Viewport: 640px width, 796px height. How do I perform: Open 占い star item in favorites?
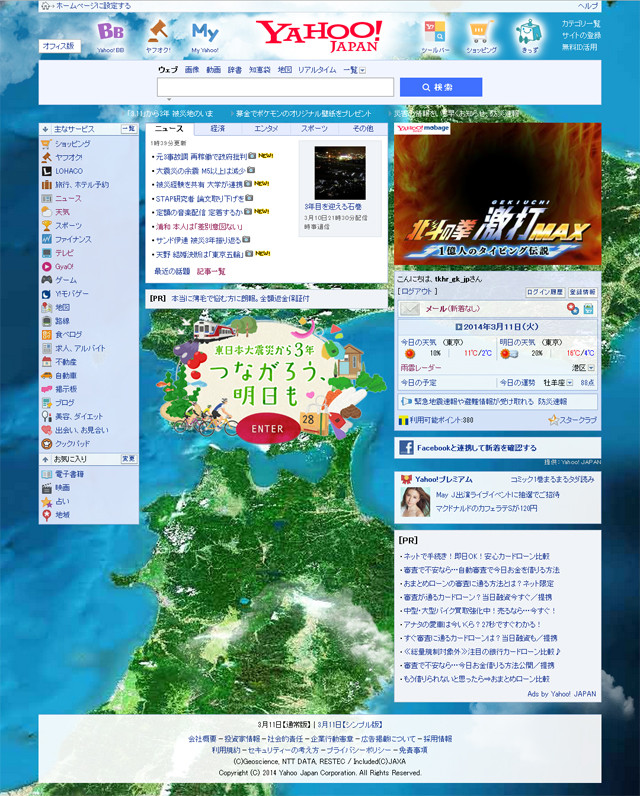click(62, 502)
